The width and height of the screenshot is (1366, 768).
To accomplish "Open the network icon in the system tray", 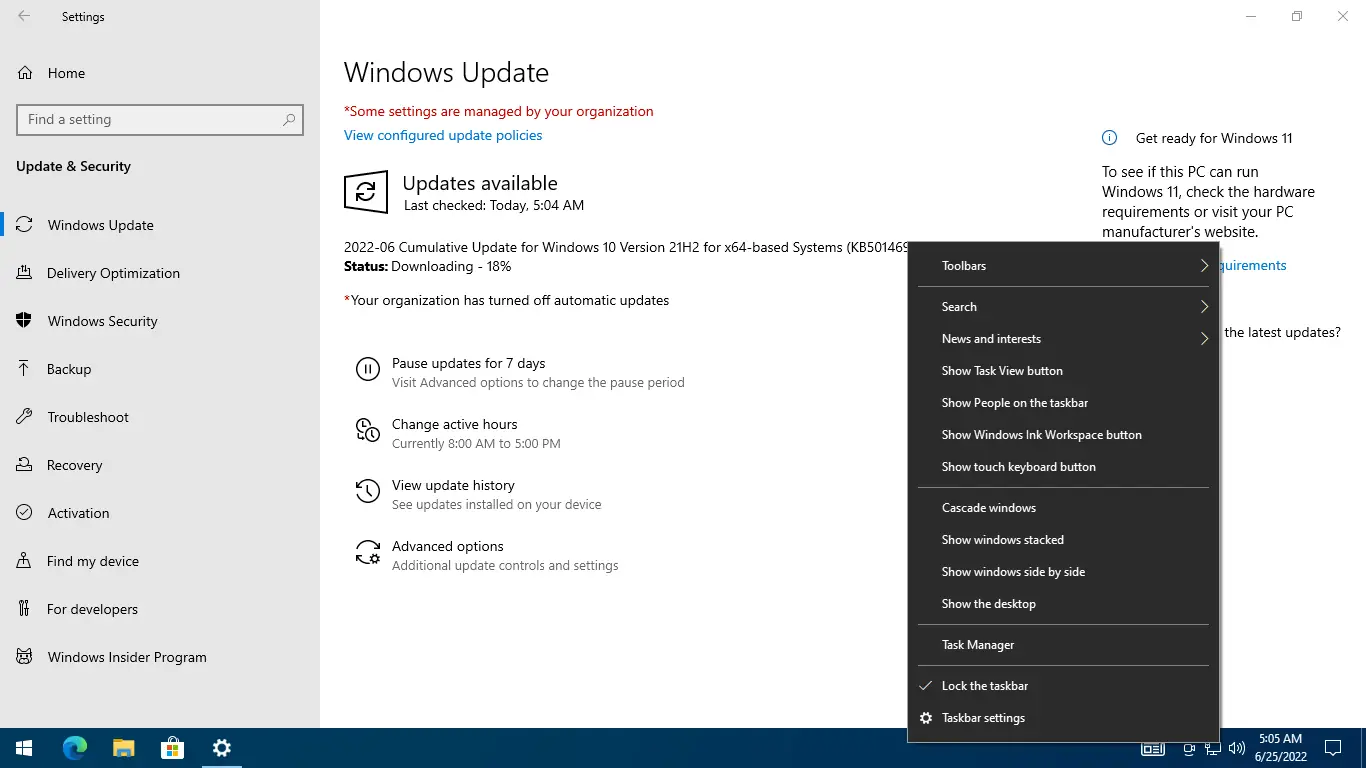I will (x=1213, y=748).
